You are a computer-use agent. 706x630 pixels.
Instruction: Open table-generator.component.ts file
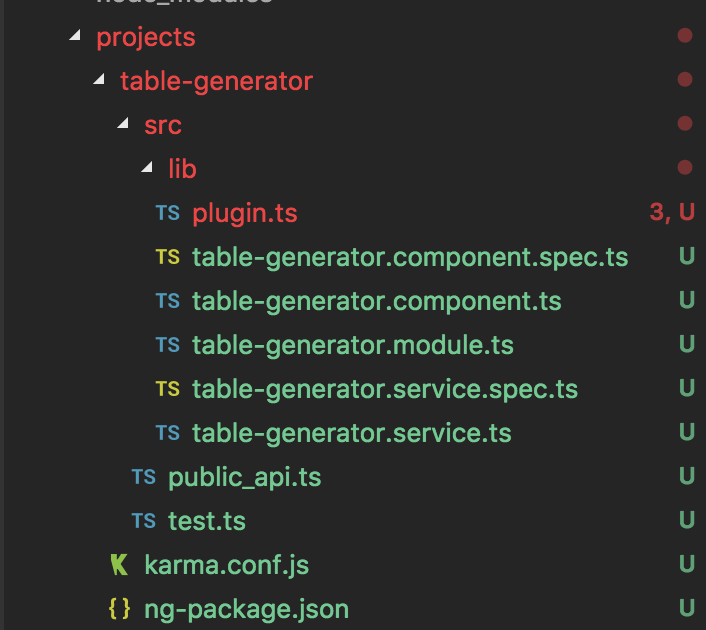coord(376,301)
